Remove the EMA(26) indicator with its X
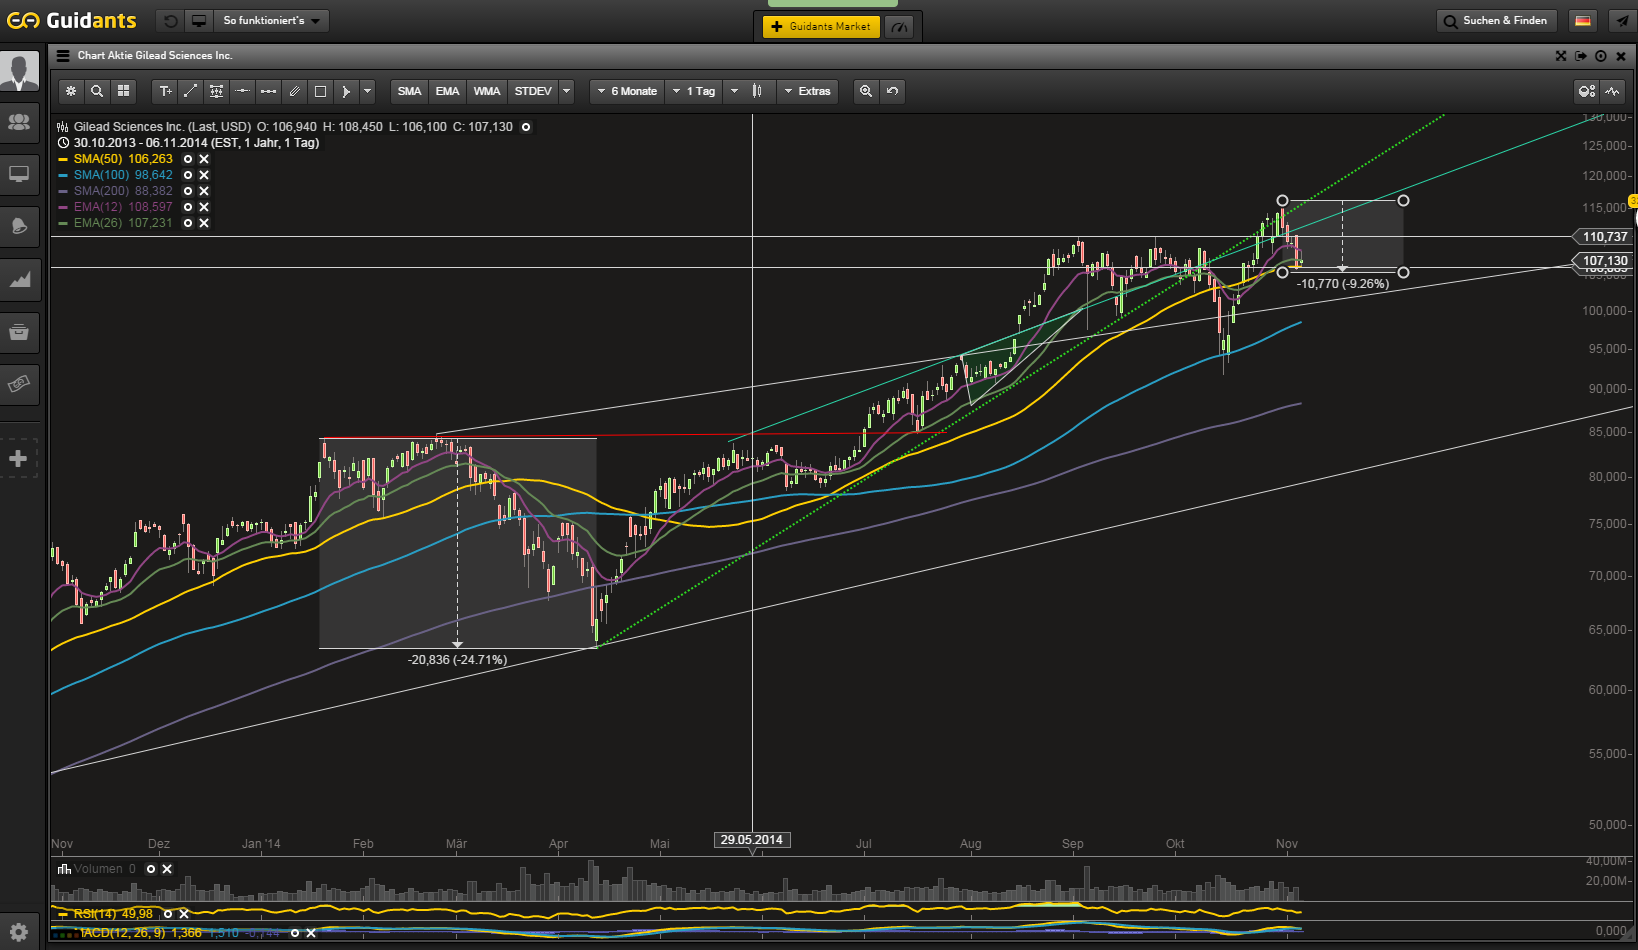This screenshot has width=1638, height=950. coord(204,223)
